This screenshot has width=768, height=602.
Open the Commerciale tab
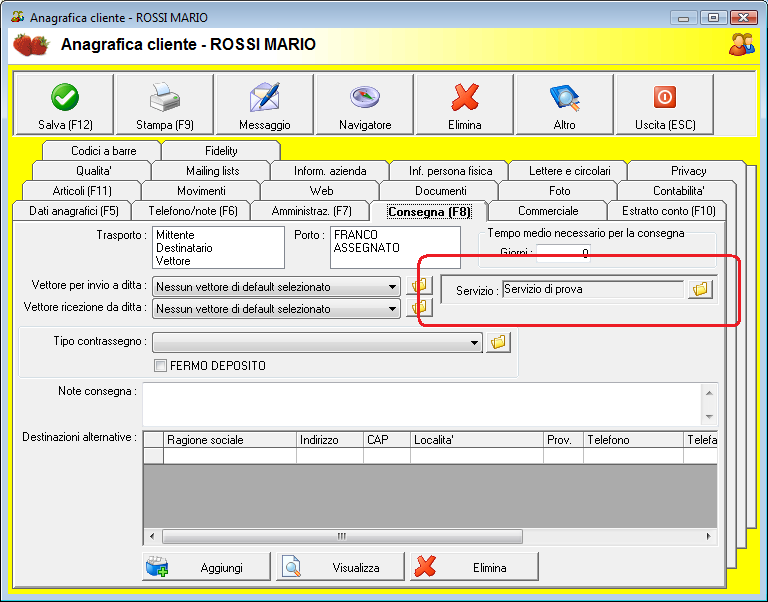(548, 211)
